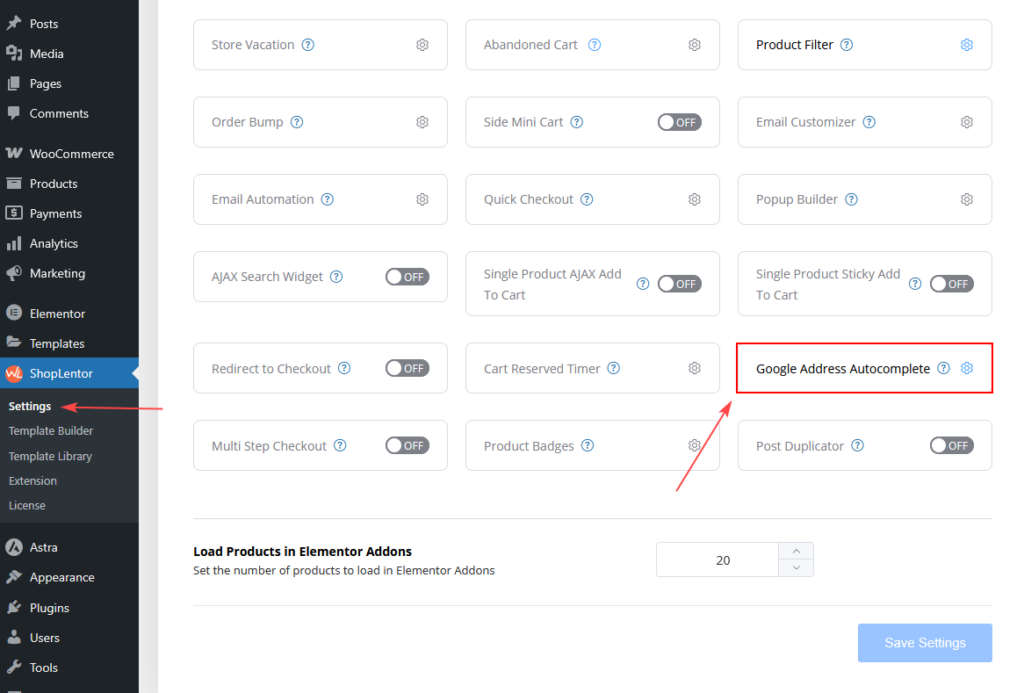Increase products-to-load number with up arrow

pyautogui.click(x=796, y=551)
